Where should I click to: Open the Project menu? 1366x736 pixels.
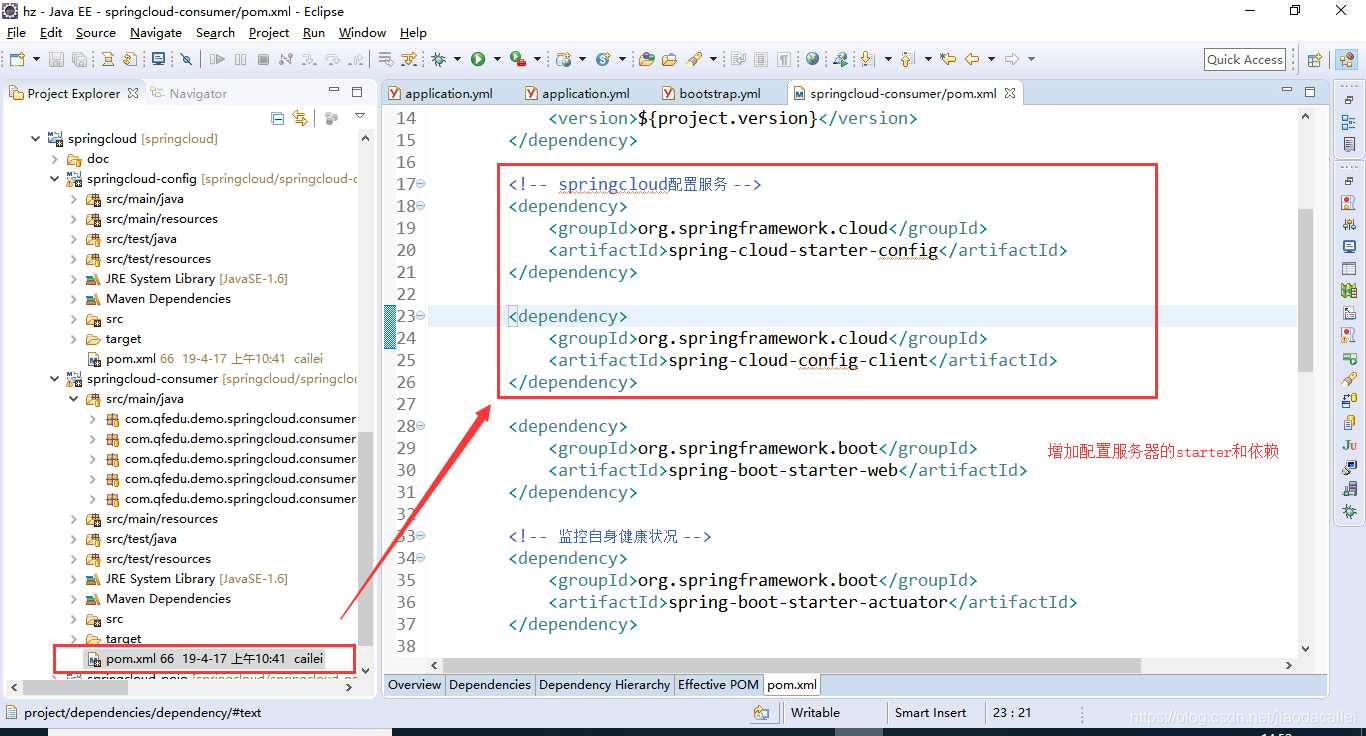[x=269, y=33]
